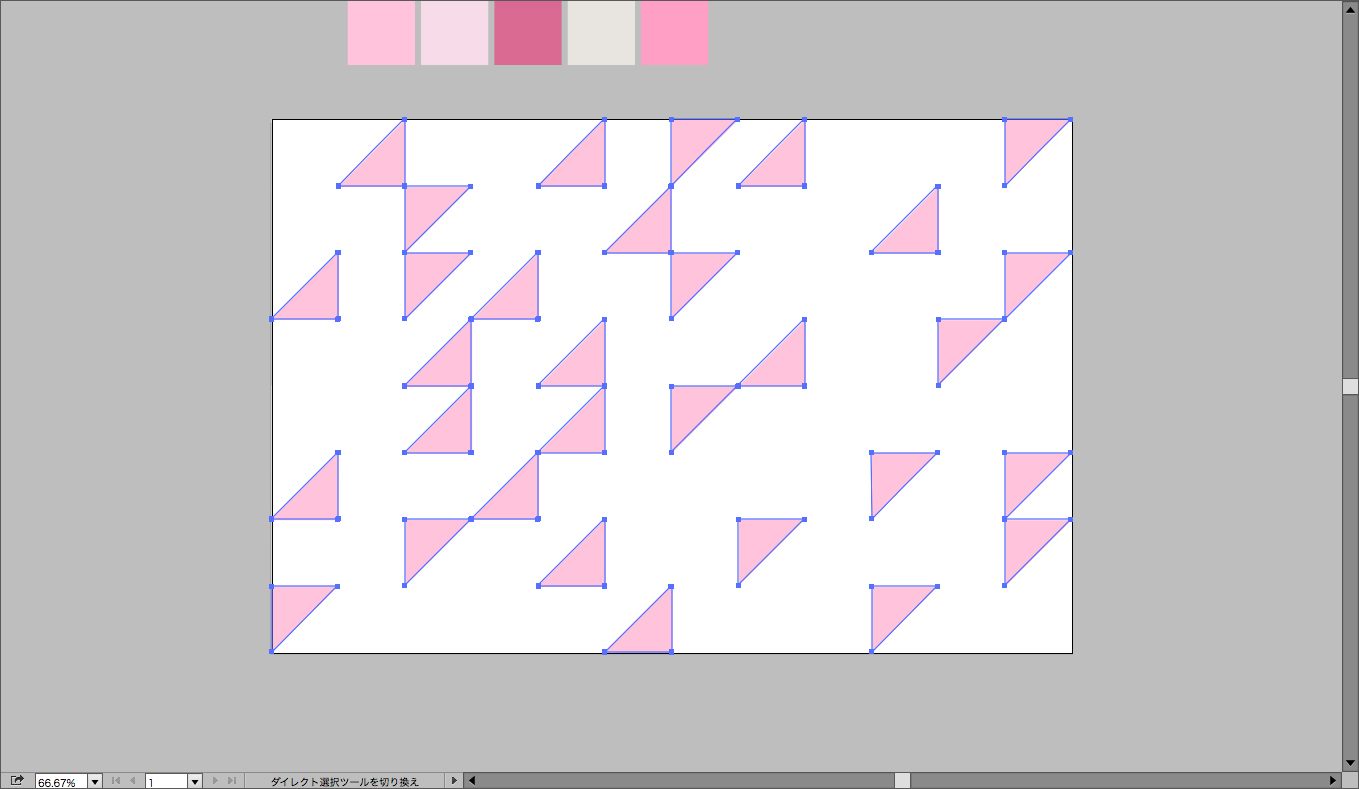This screenshot has width=1359, height=789.
Task: Click the ダイレクト選択ツールを切り換え status text
Action: 345,781
